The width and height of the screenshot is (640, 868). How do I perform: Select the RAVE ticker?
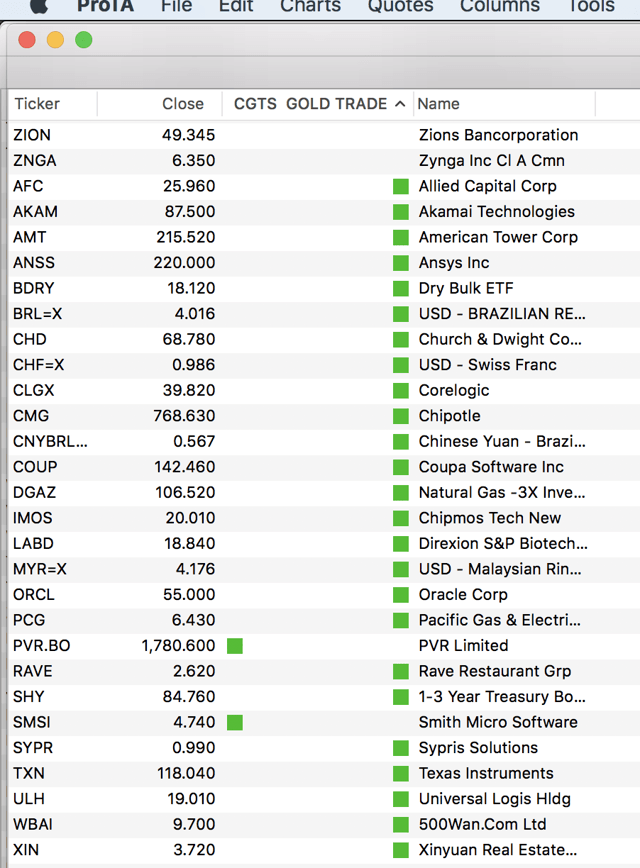pos(33,671)
